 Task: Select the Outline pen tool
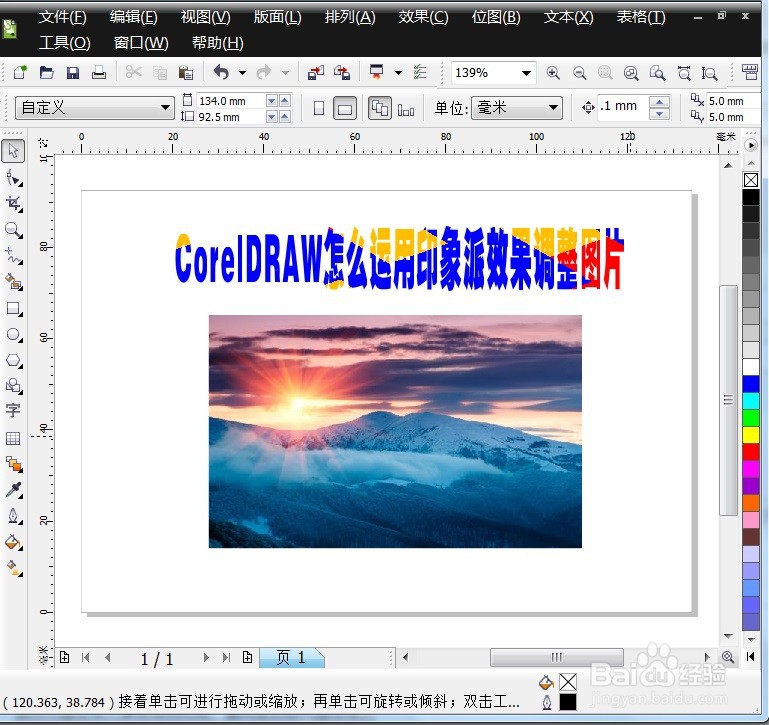[14, 516]
